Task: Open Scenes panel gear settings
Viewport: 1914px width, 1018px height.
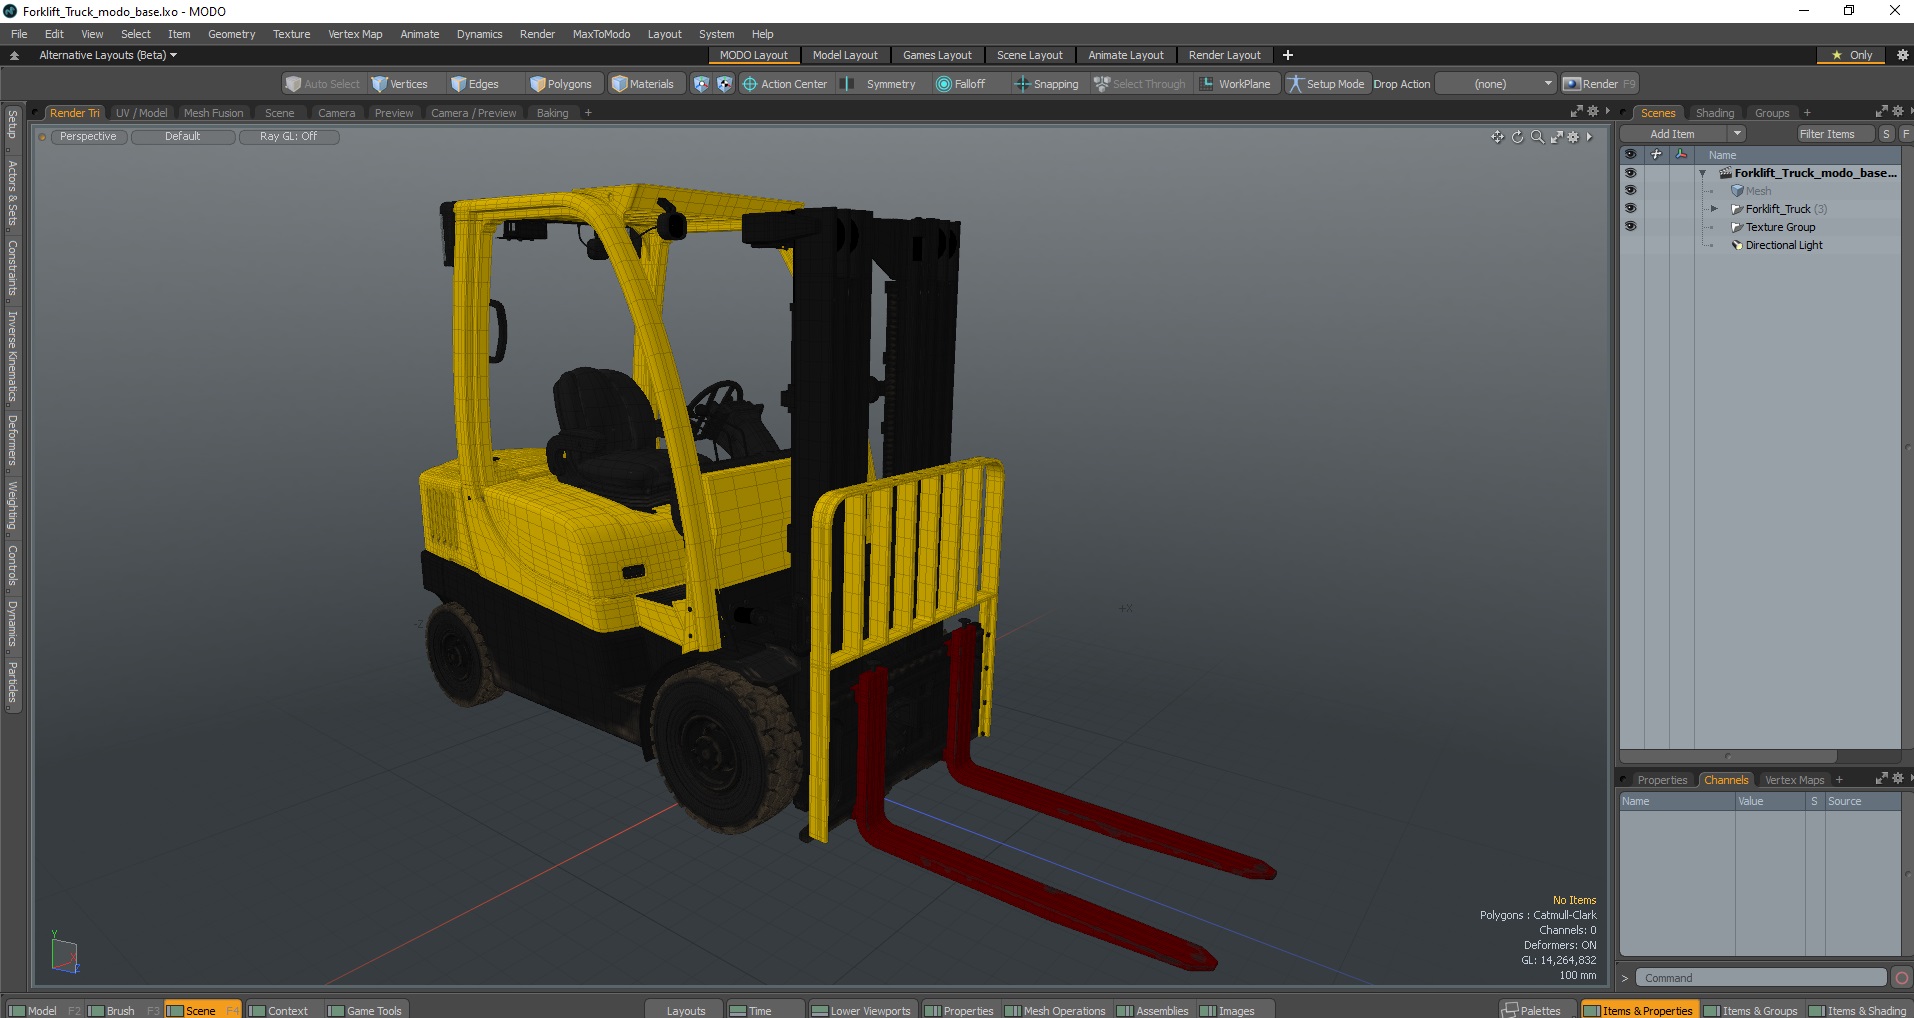Action: (1898, 112)
